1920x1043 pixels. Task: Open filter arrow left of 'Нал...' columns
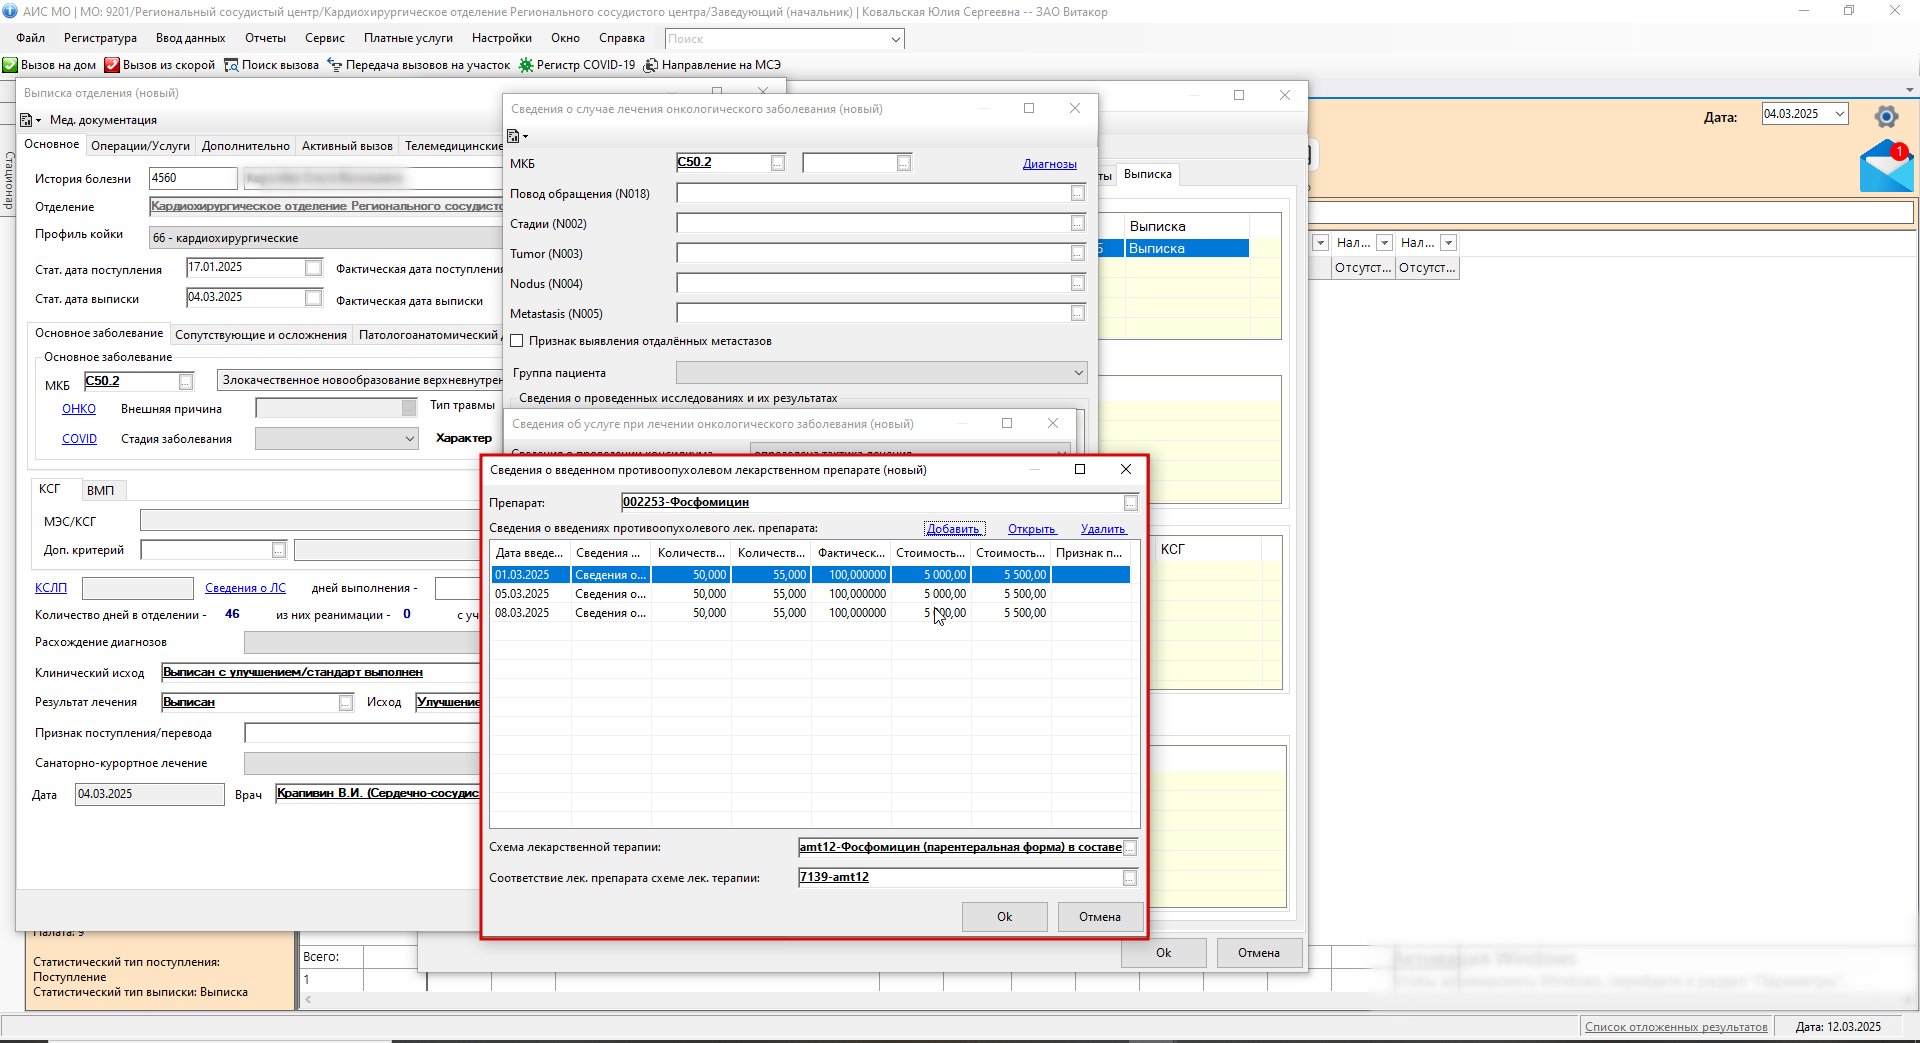(x=1320, y=243)
